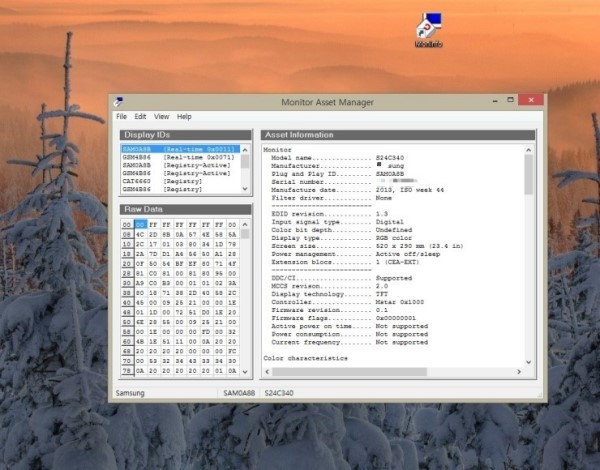Select GSM4B86 Real-time display ID entry
This screenshot has height=470, width=600.
(180, 157)
